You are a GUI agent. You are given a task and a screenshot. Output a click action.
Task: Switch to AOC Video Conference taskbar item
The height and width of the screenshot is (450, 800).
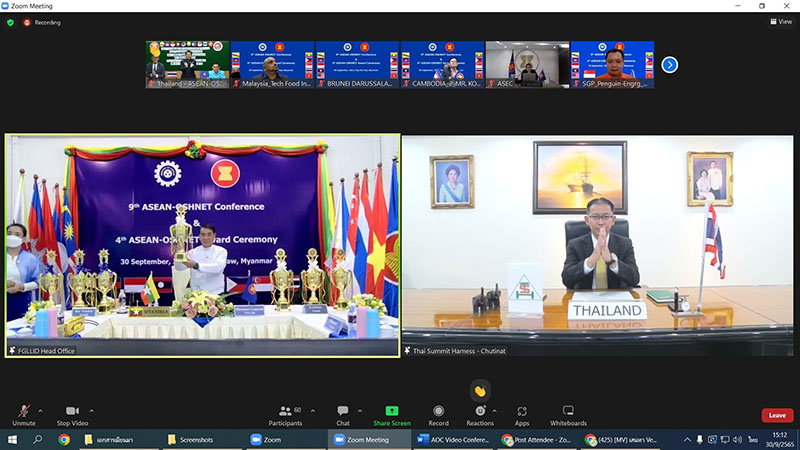(454, 439)
